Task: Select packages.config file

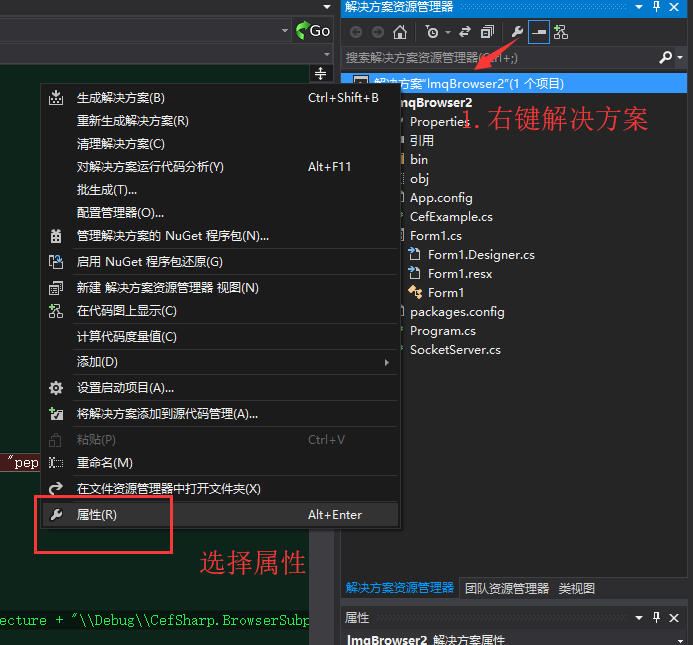Action: (x=457, y=312)
